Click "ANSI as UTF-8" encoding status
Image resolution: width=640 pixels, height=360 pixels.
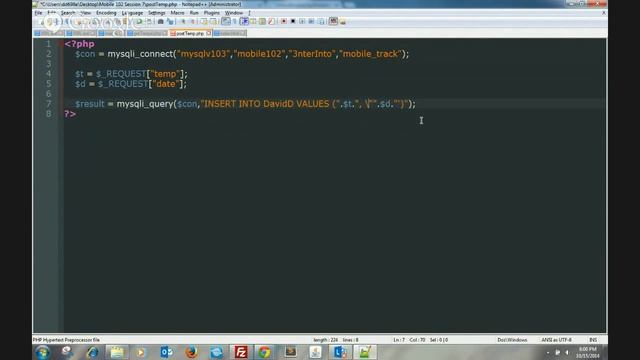click(x=556, y=340)
